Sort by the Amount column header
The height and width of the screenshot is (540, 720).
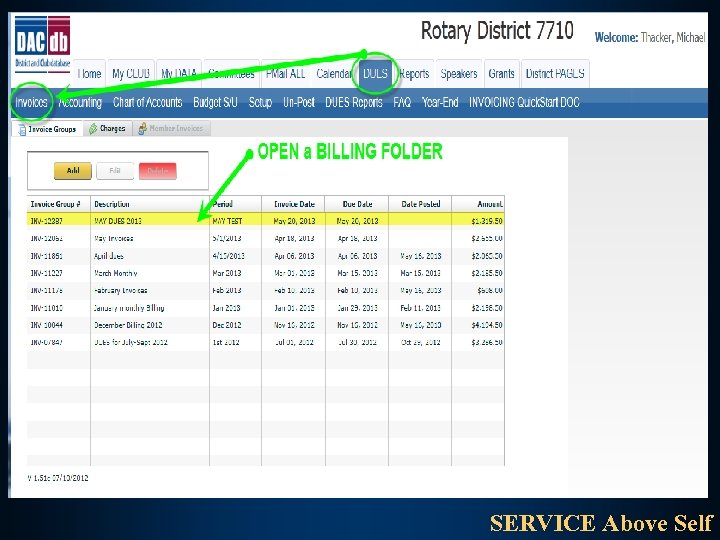[478, 204]
